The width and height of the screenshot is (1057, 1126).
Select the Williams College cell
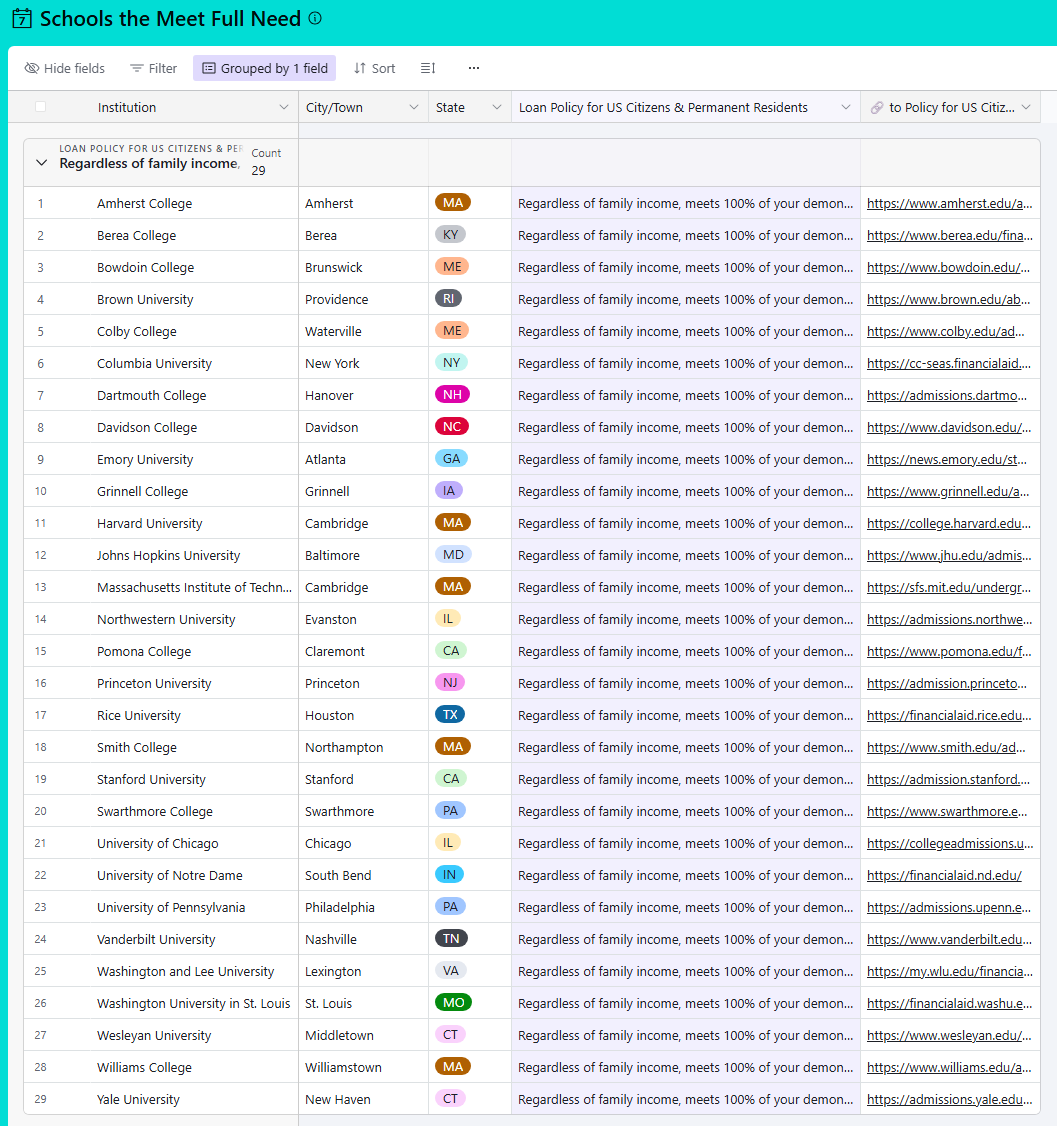point(194,1067)
